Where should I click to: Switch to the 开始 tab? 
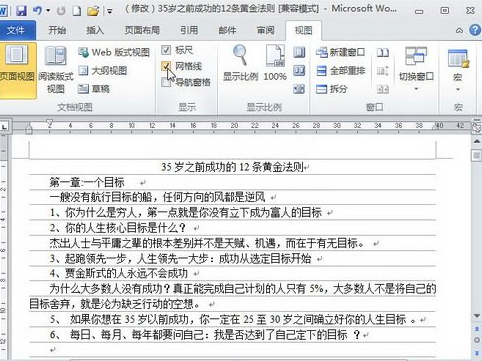click(x=57, y=30)
